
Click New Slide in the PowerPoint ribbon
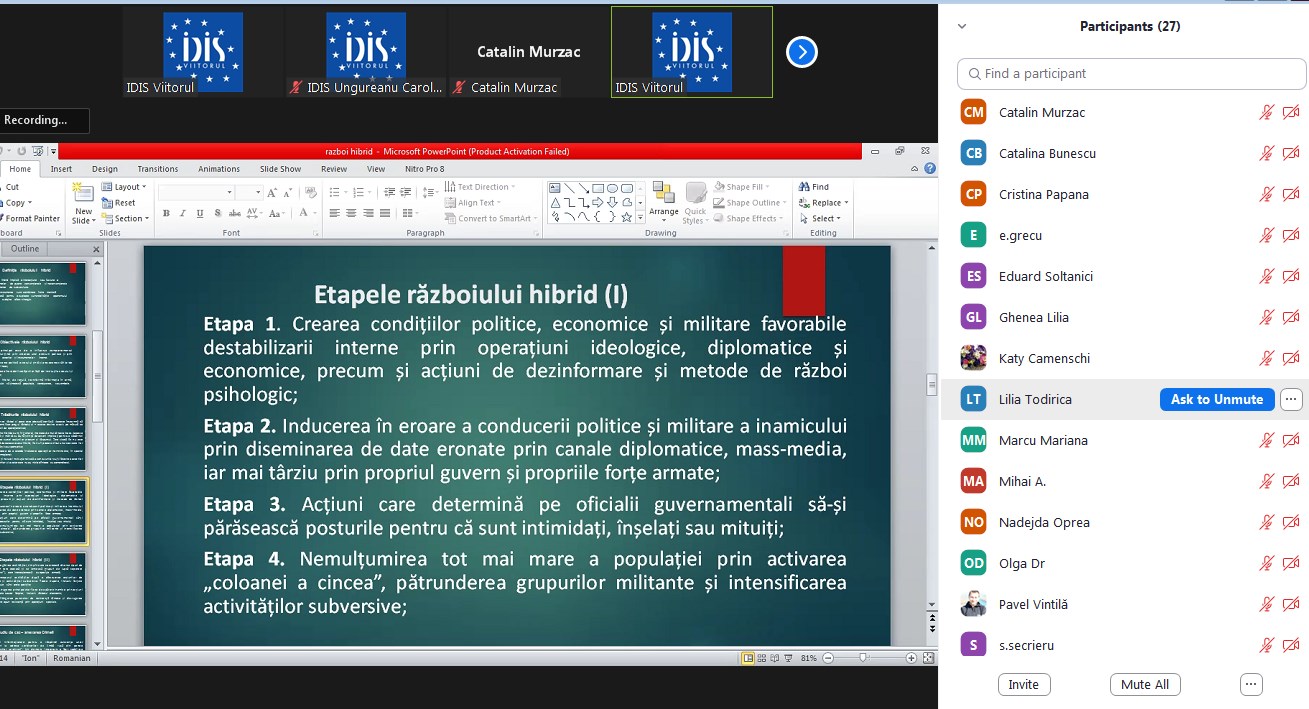(83, 201)
